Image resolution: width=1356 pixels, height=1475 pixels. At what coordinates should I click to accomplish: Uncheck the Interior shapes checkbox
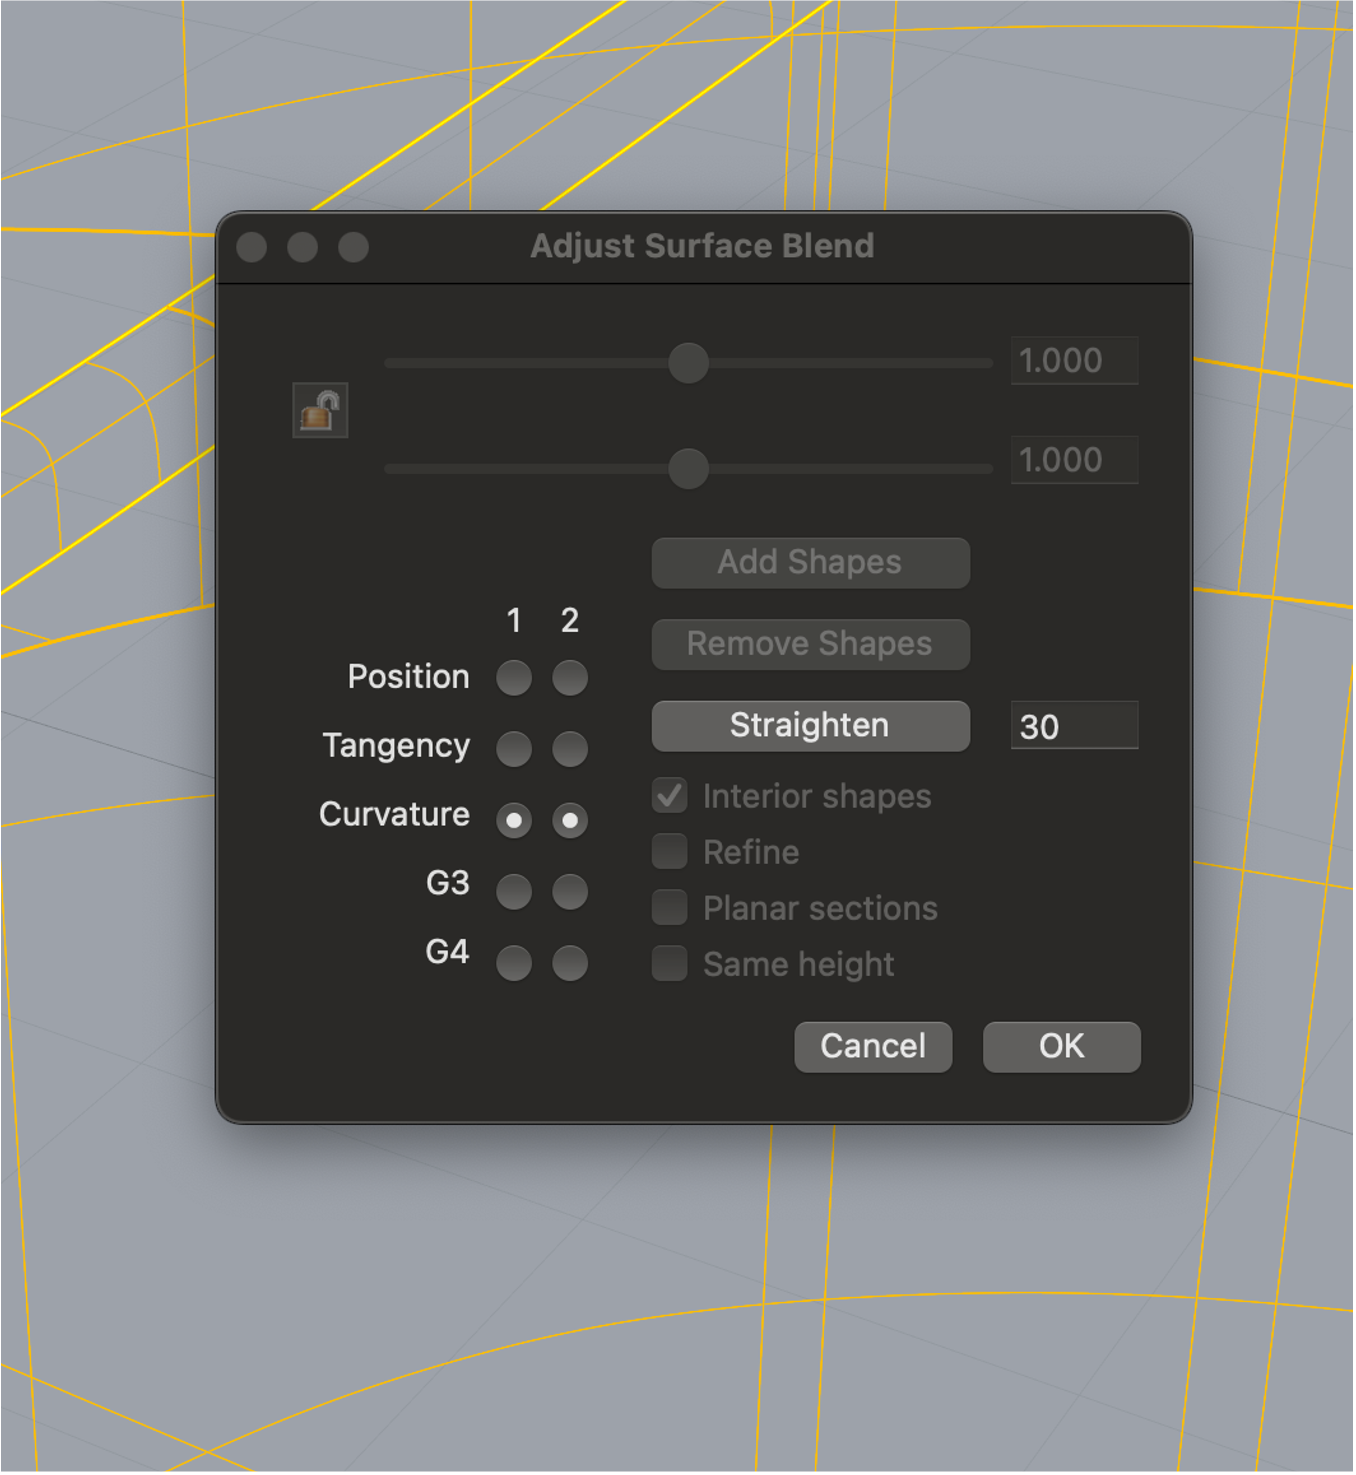click(670, 796)
